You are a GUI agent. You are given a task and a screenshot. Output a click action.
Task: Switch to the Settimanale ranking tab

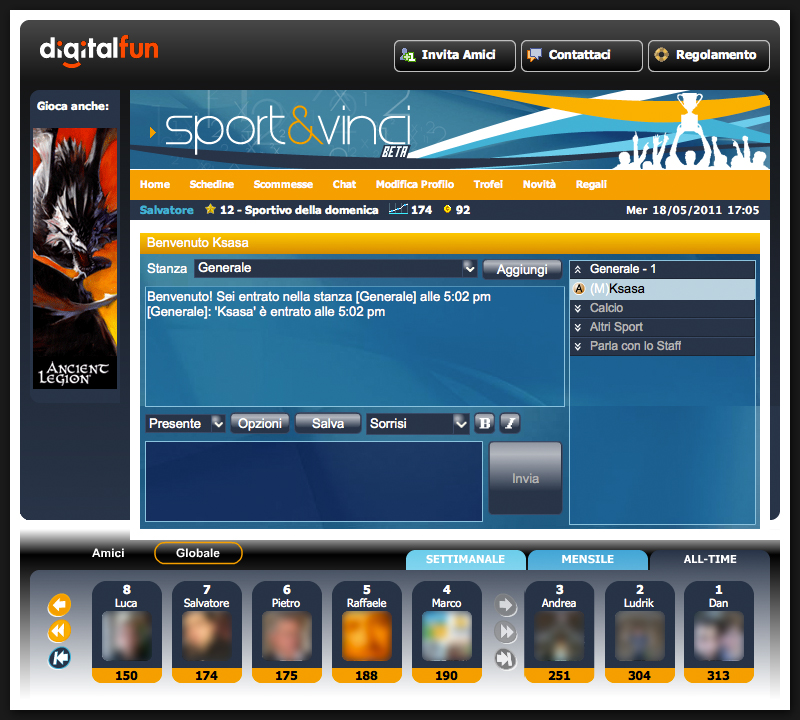click(465, 560)
